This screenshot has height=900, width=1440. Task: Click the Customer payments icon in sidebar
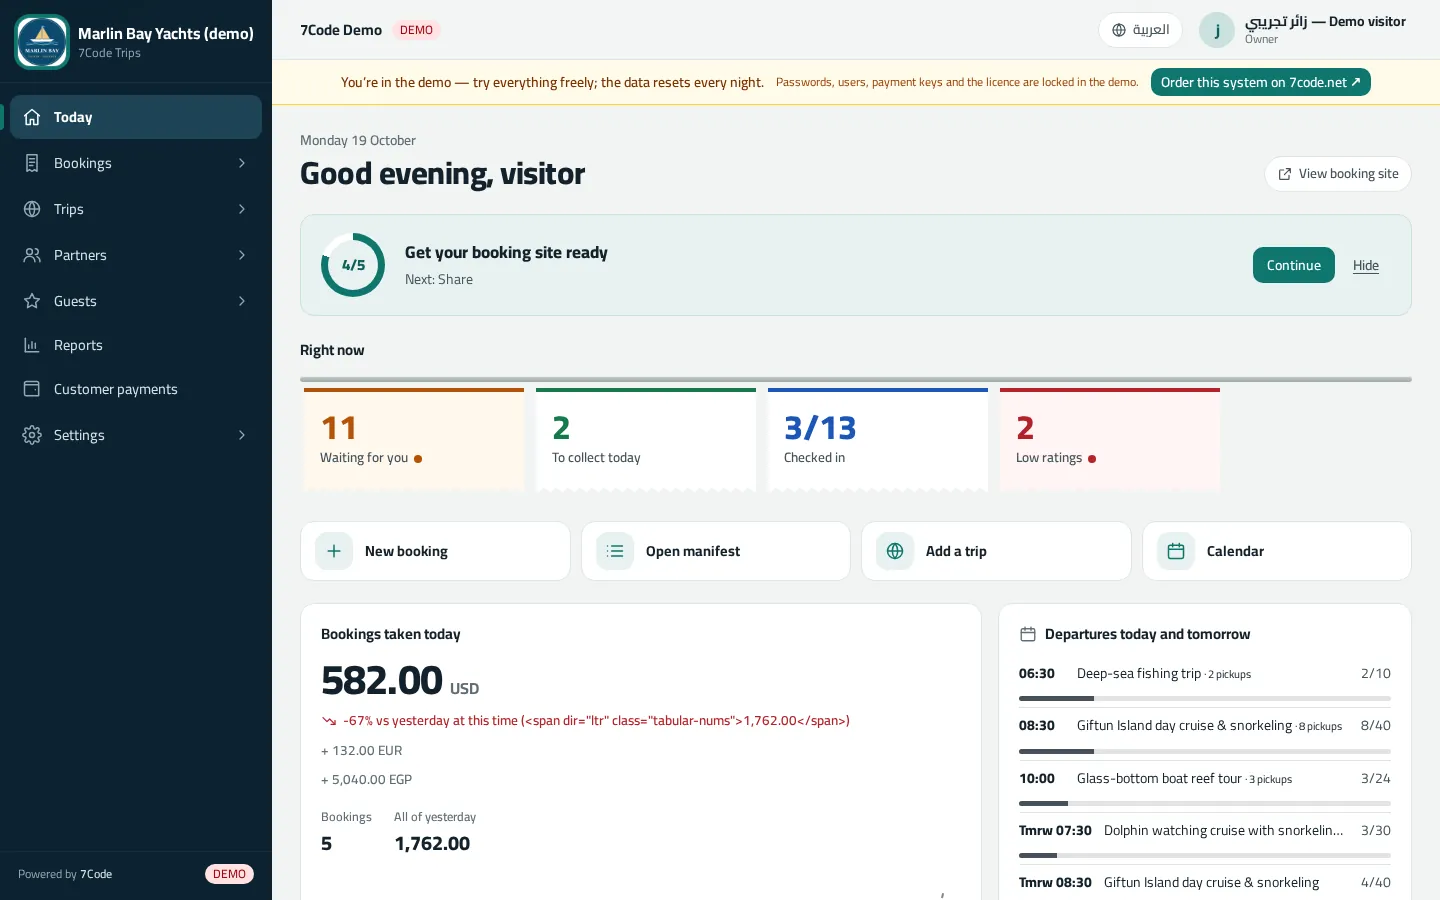tap(32, 389)
